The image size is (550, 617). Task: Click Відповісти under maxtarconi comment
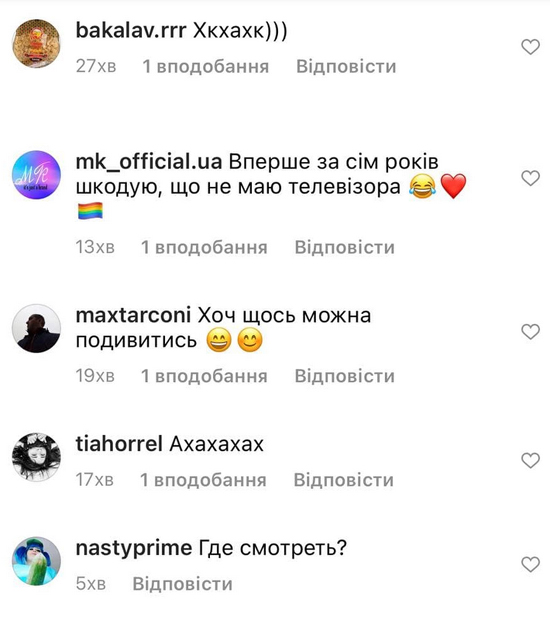point(345,376)
